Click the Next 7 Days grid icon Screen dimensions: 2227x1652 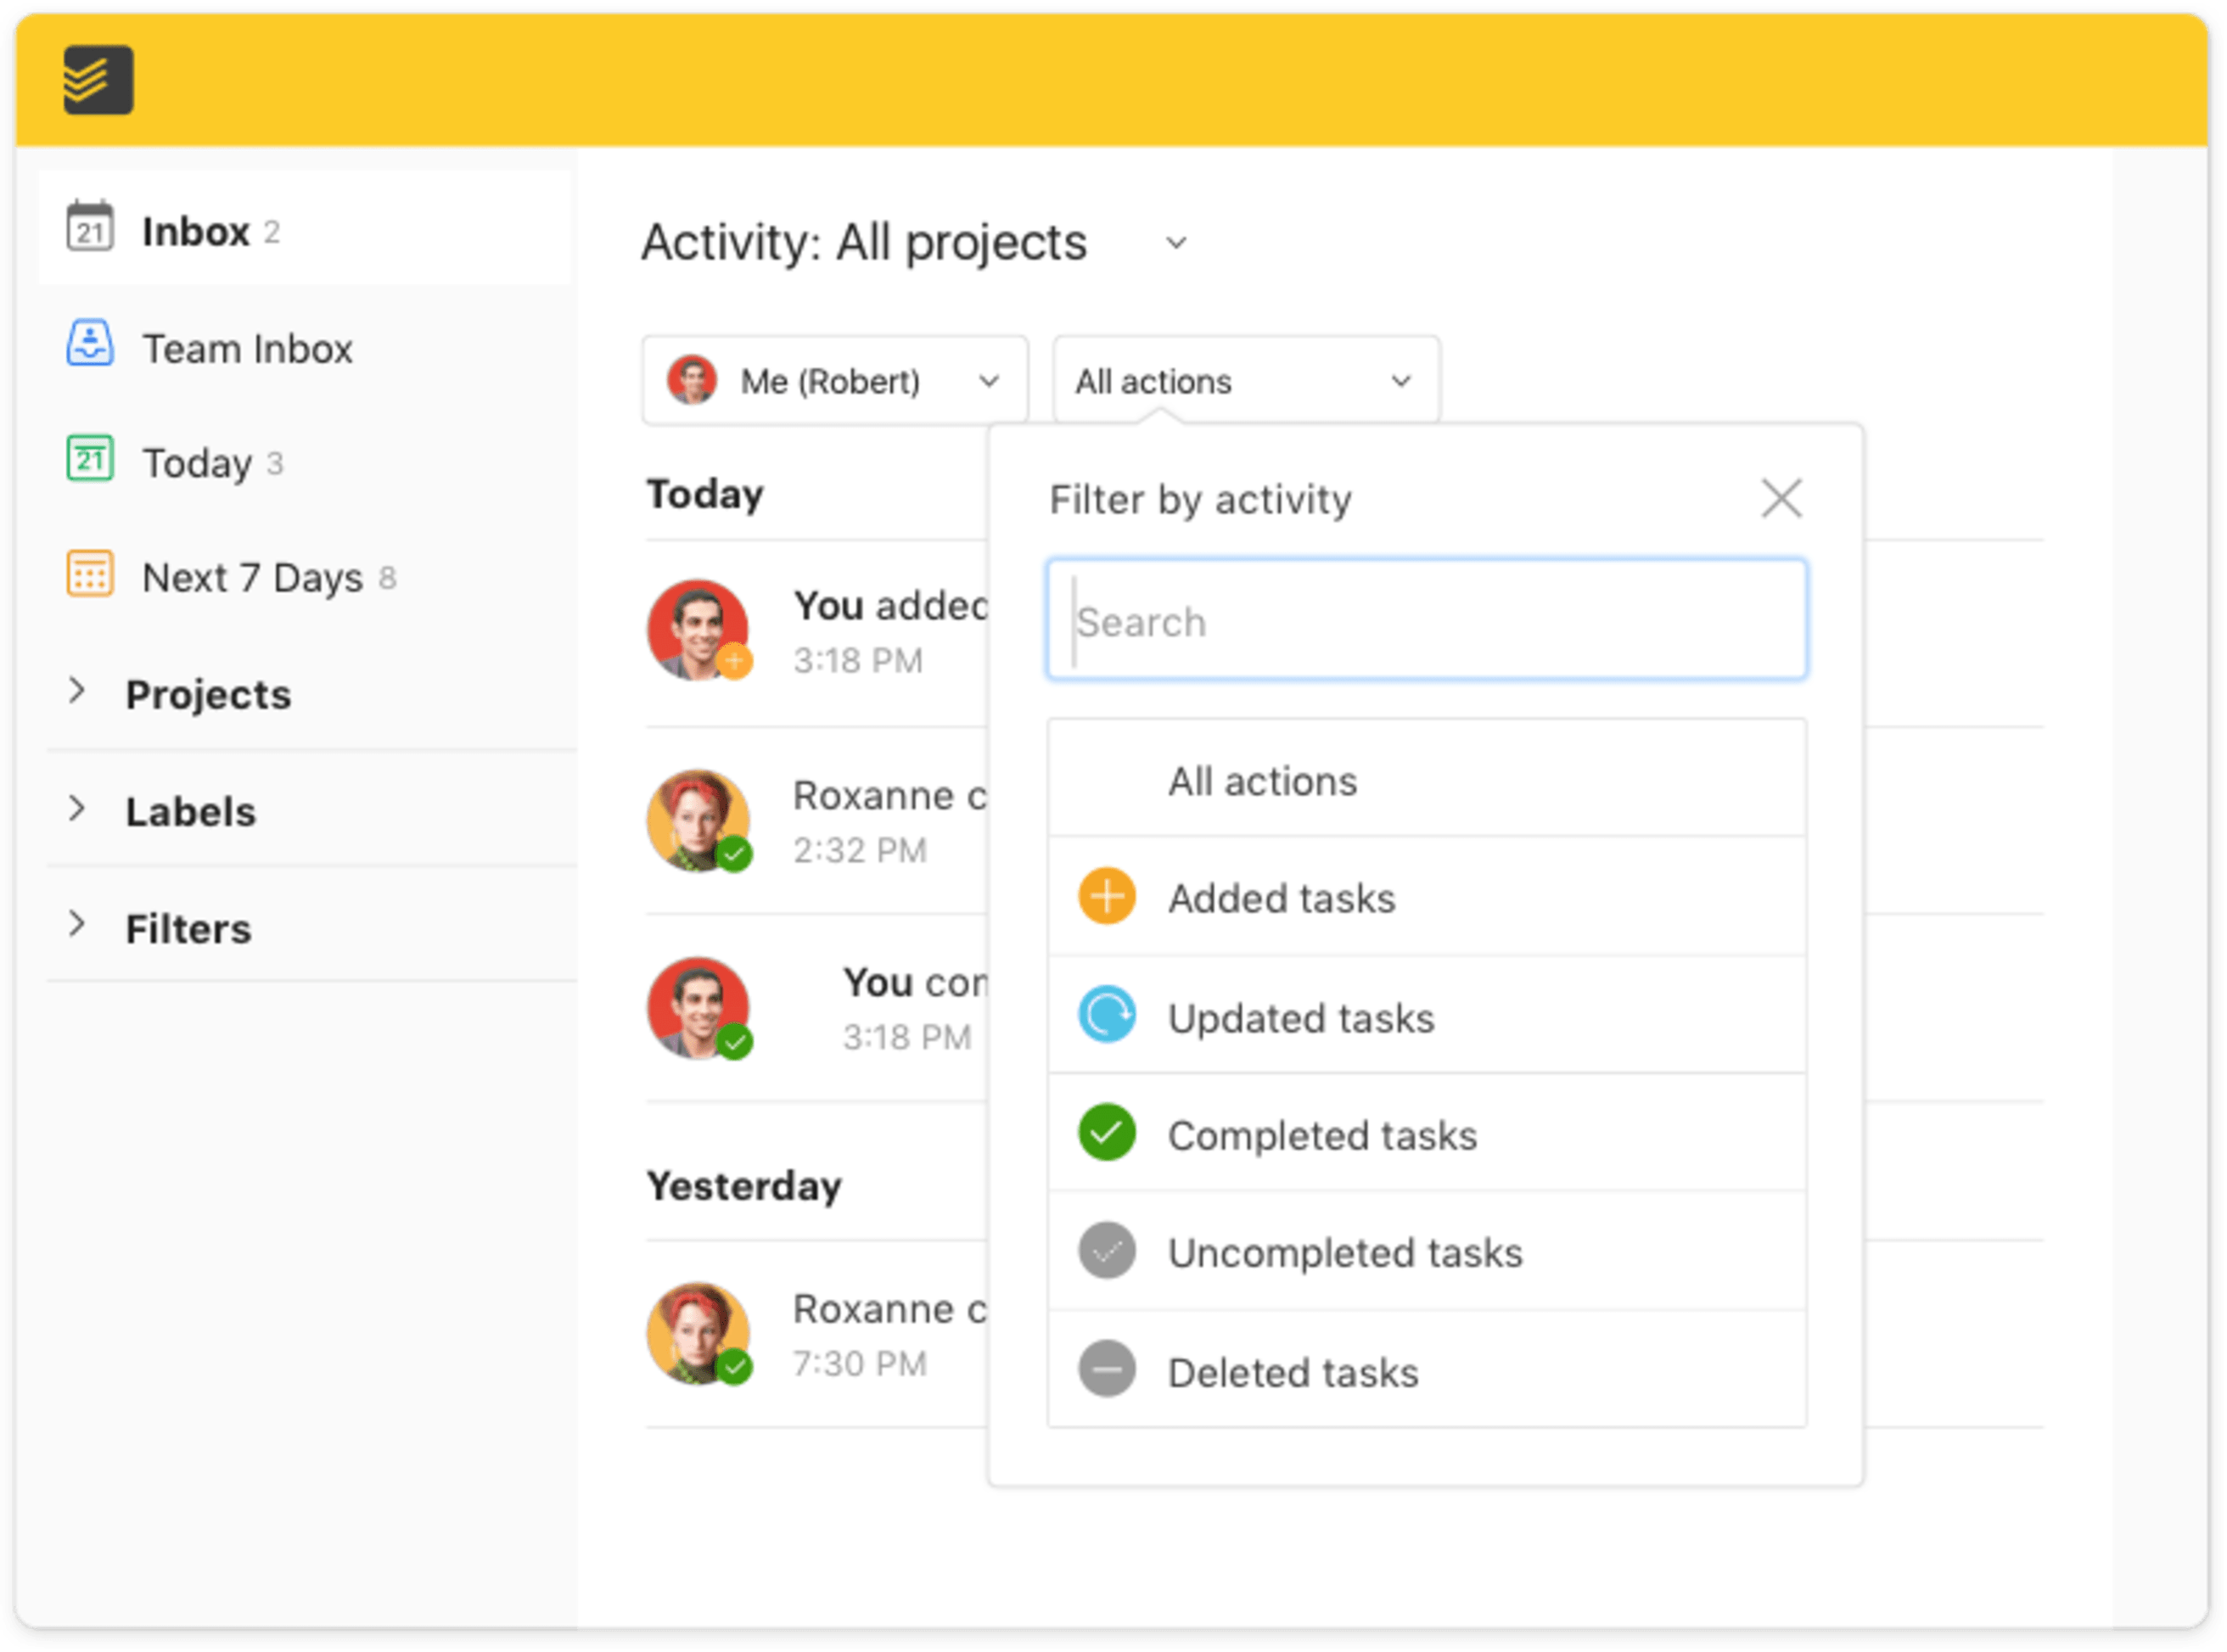tap(90, 574)
